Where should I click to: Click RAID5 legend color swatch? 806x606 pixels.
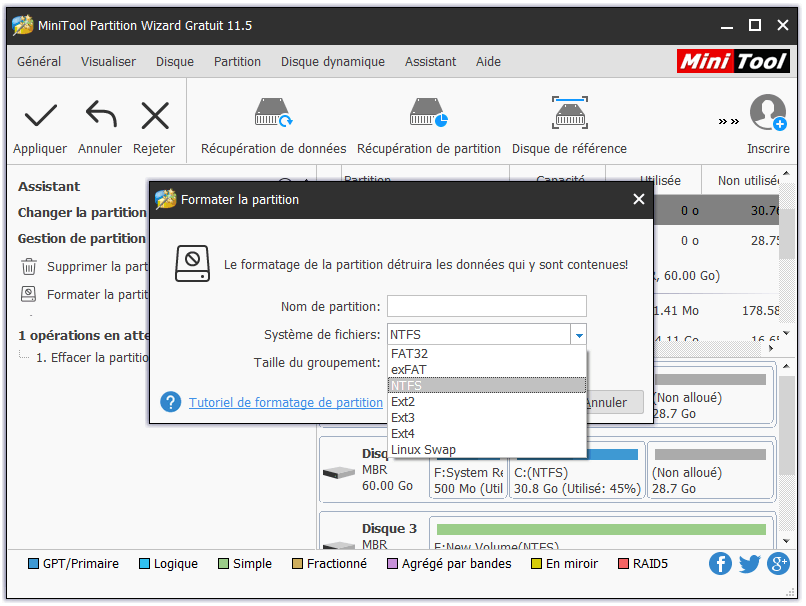point(624,564)
